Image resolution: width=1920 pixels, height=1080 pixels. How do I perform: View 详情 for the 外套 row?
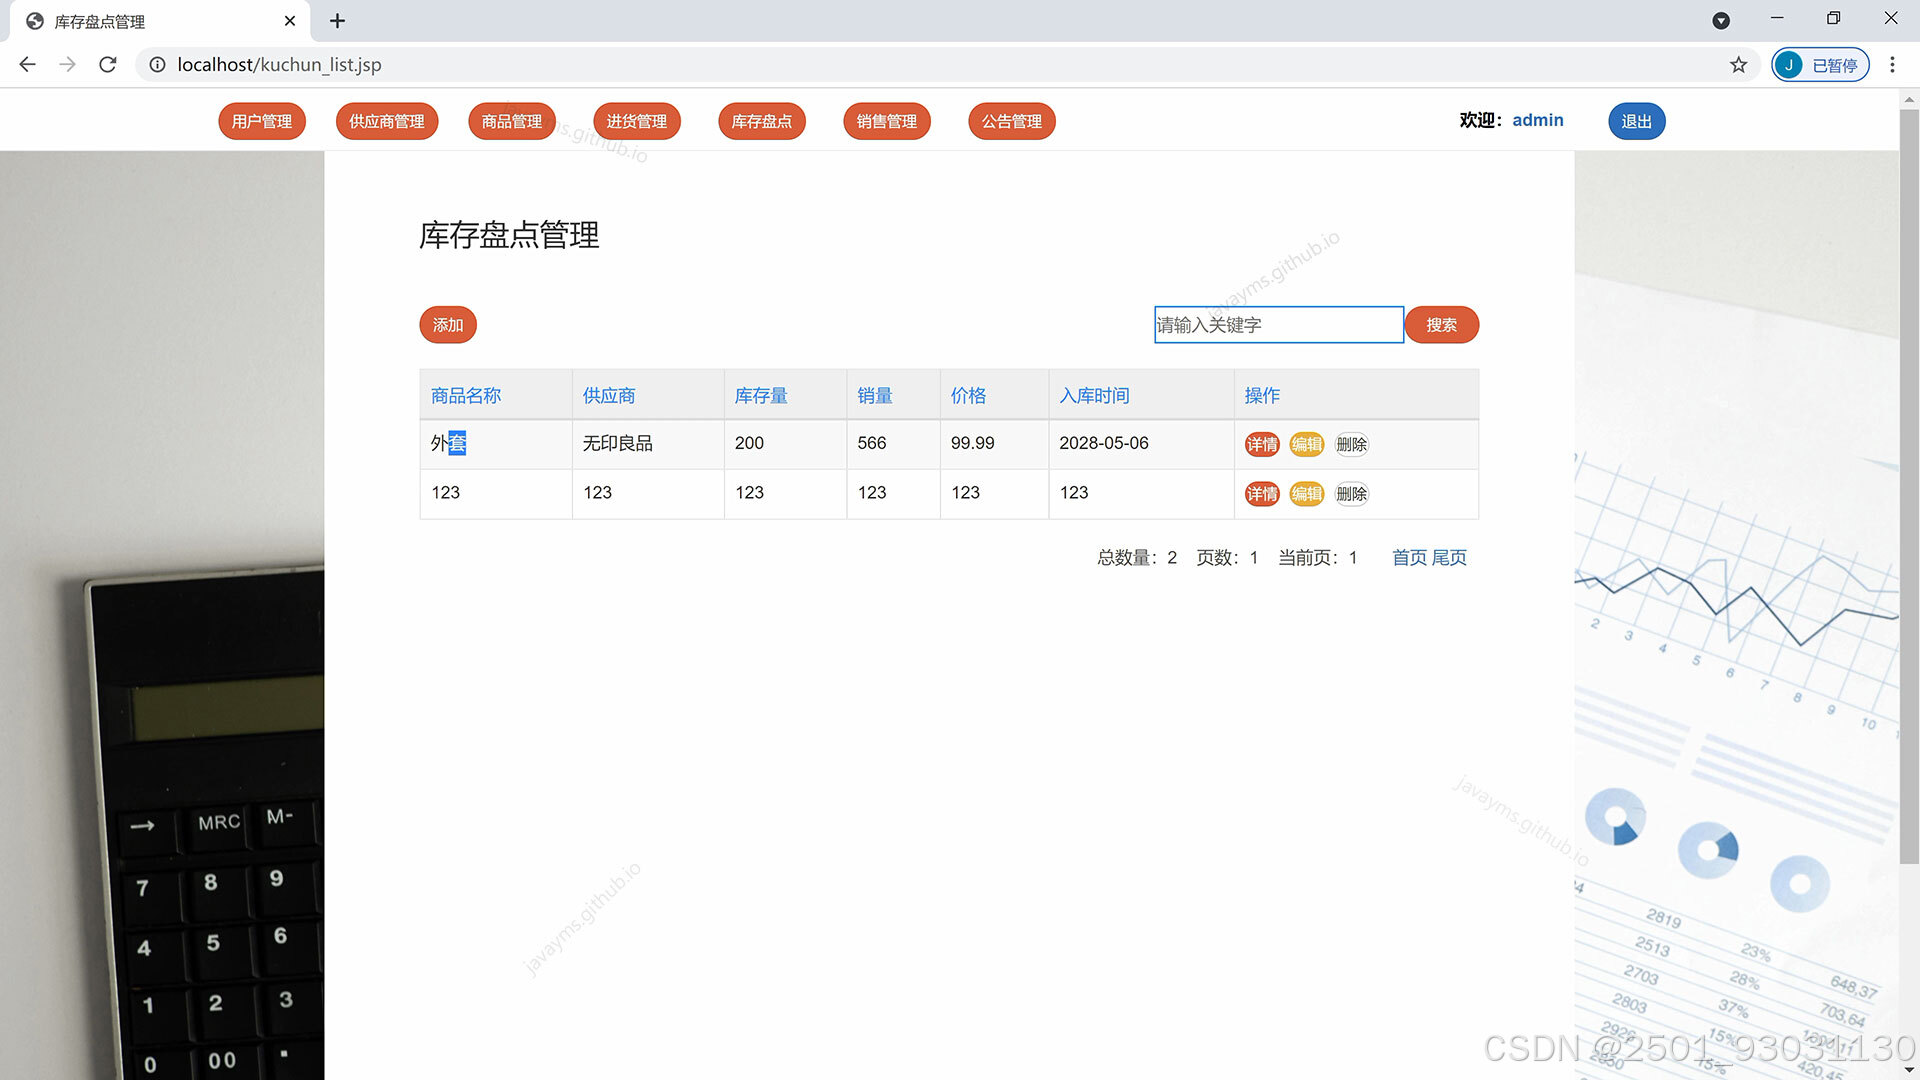pyautogui.click(x=1262, y=444)
